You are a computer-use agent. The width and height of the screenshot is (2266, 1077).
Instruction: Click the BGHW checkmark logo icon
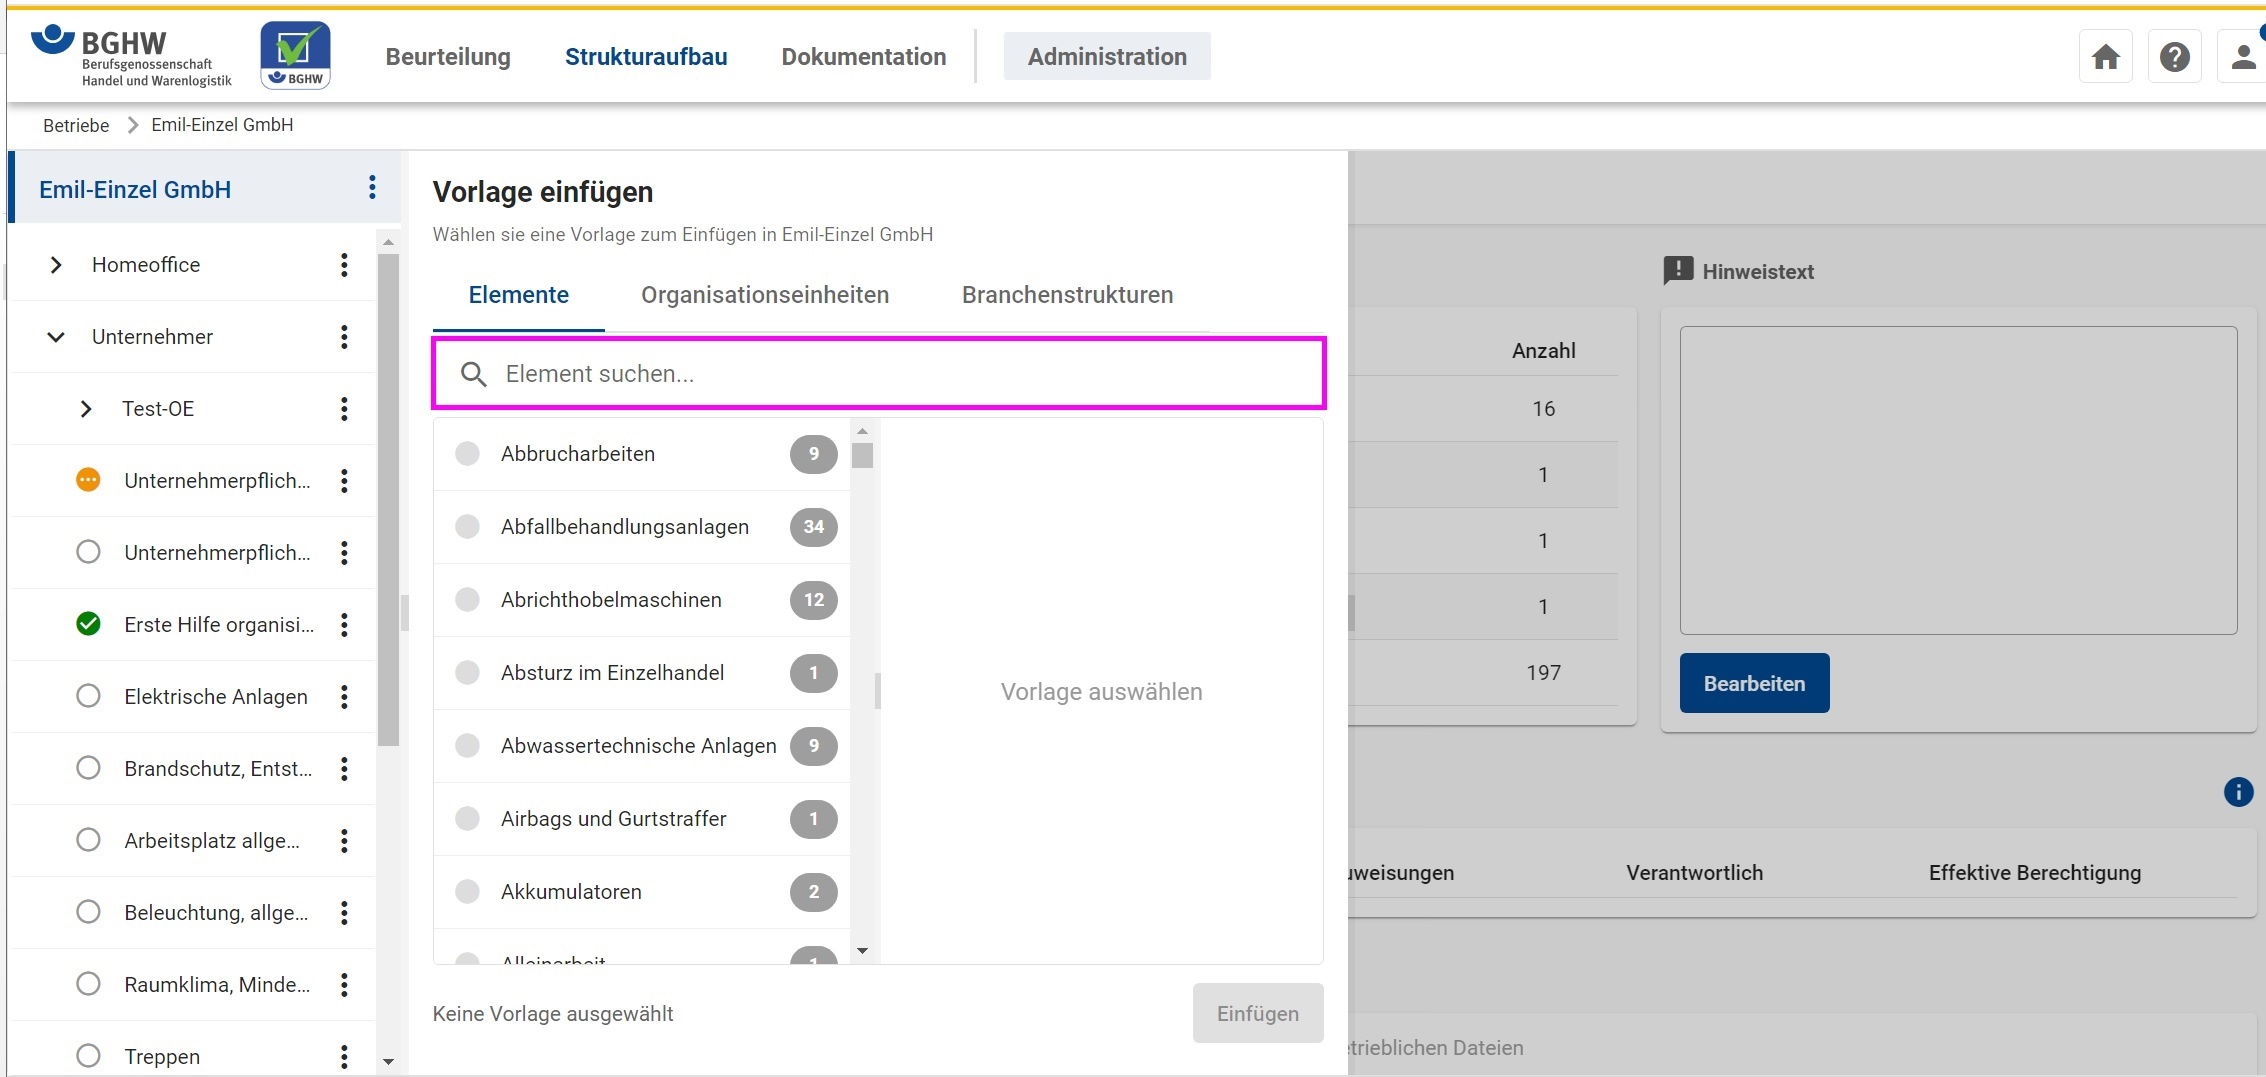[x=295, y=56]
